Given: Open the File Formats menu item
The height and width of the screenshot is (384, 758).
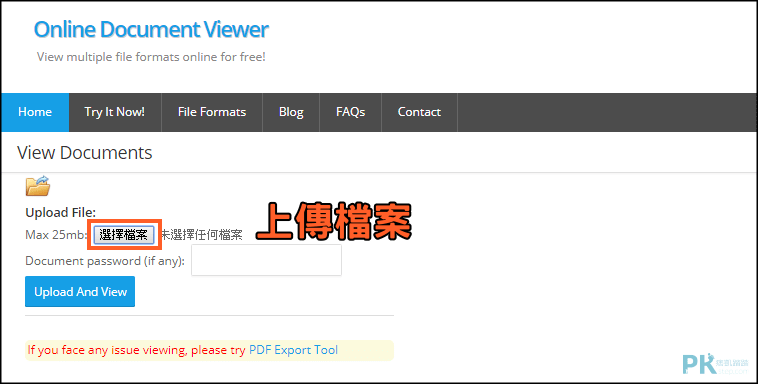Looking at the screenshot, I should [212, 112].
